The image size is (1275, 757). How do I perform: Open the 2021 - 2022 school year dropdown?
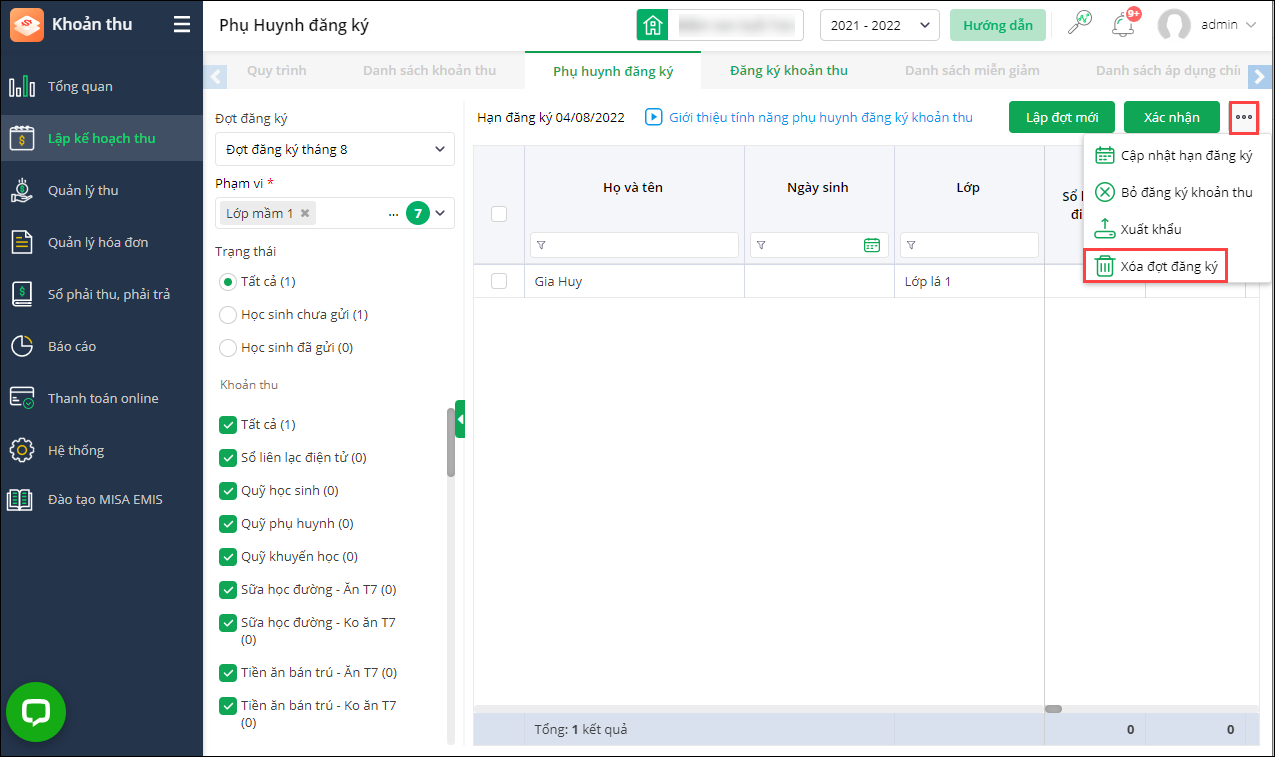[879, 25]
